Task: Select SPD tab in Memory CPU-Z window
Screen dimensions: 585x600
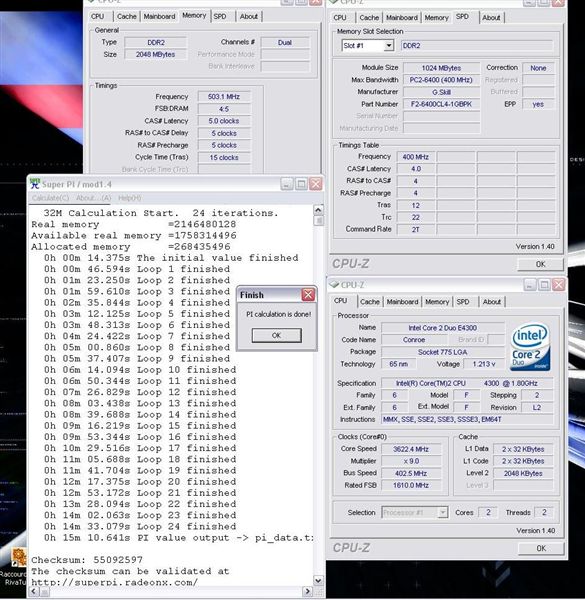Action: pos(220,16)
